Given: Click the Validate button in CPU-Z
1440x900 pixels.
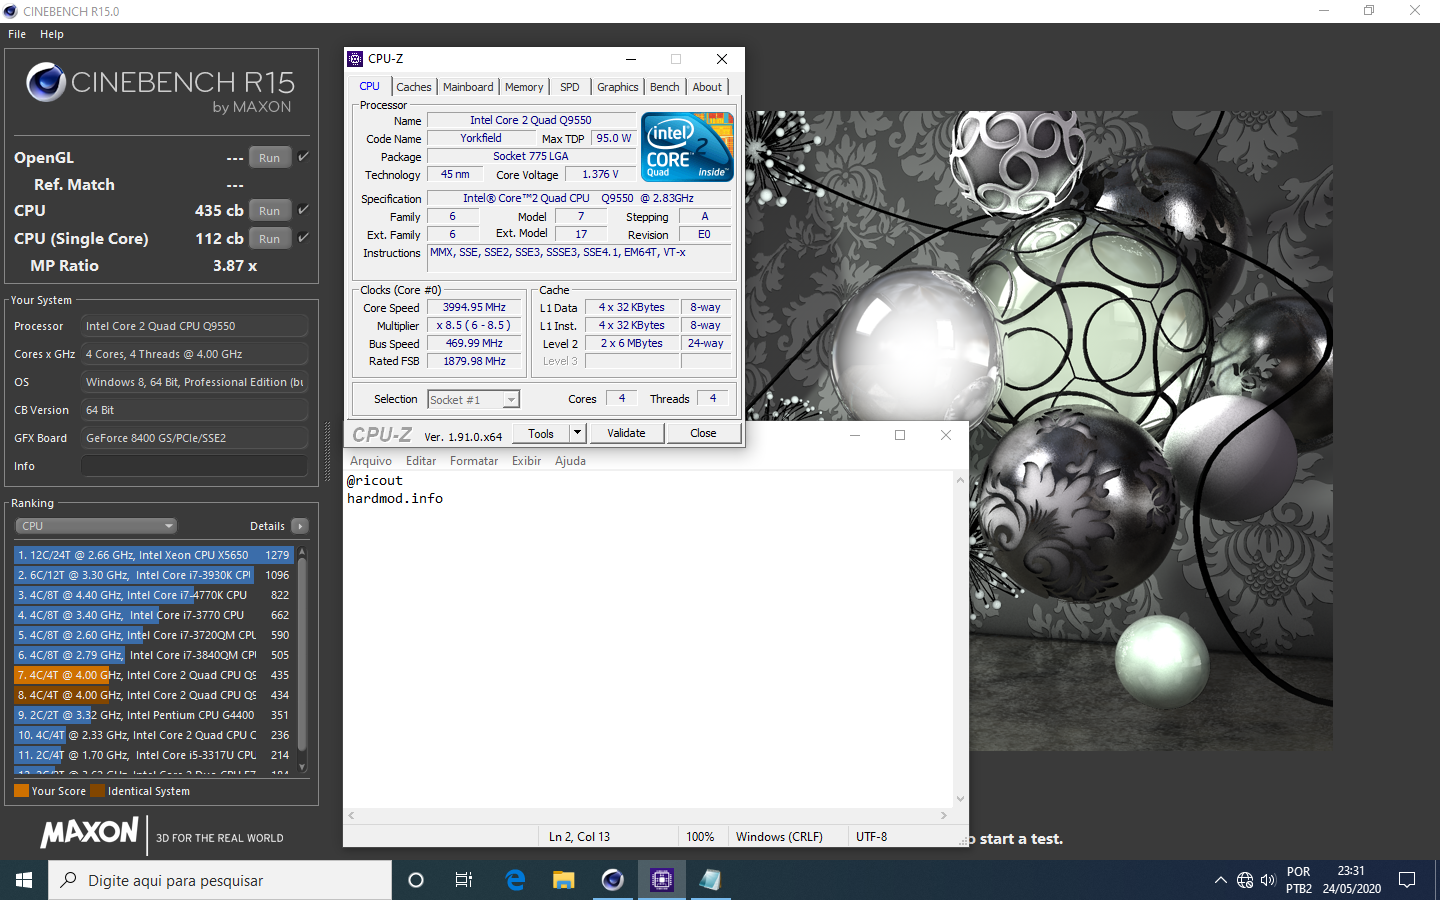Looking at the screenshot, I should tap(626, 433).
